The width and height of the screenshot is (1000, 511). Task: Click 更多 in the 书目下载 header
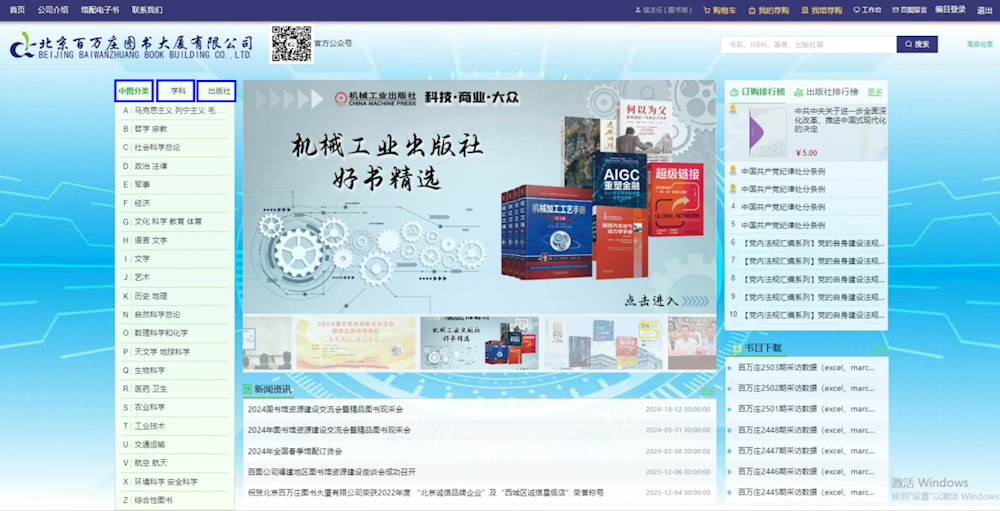tap(879, 348)
